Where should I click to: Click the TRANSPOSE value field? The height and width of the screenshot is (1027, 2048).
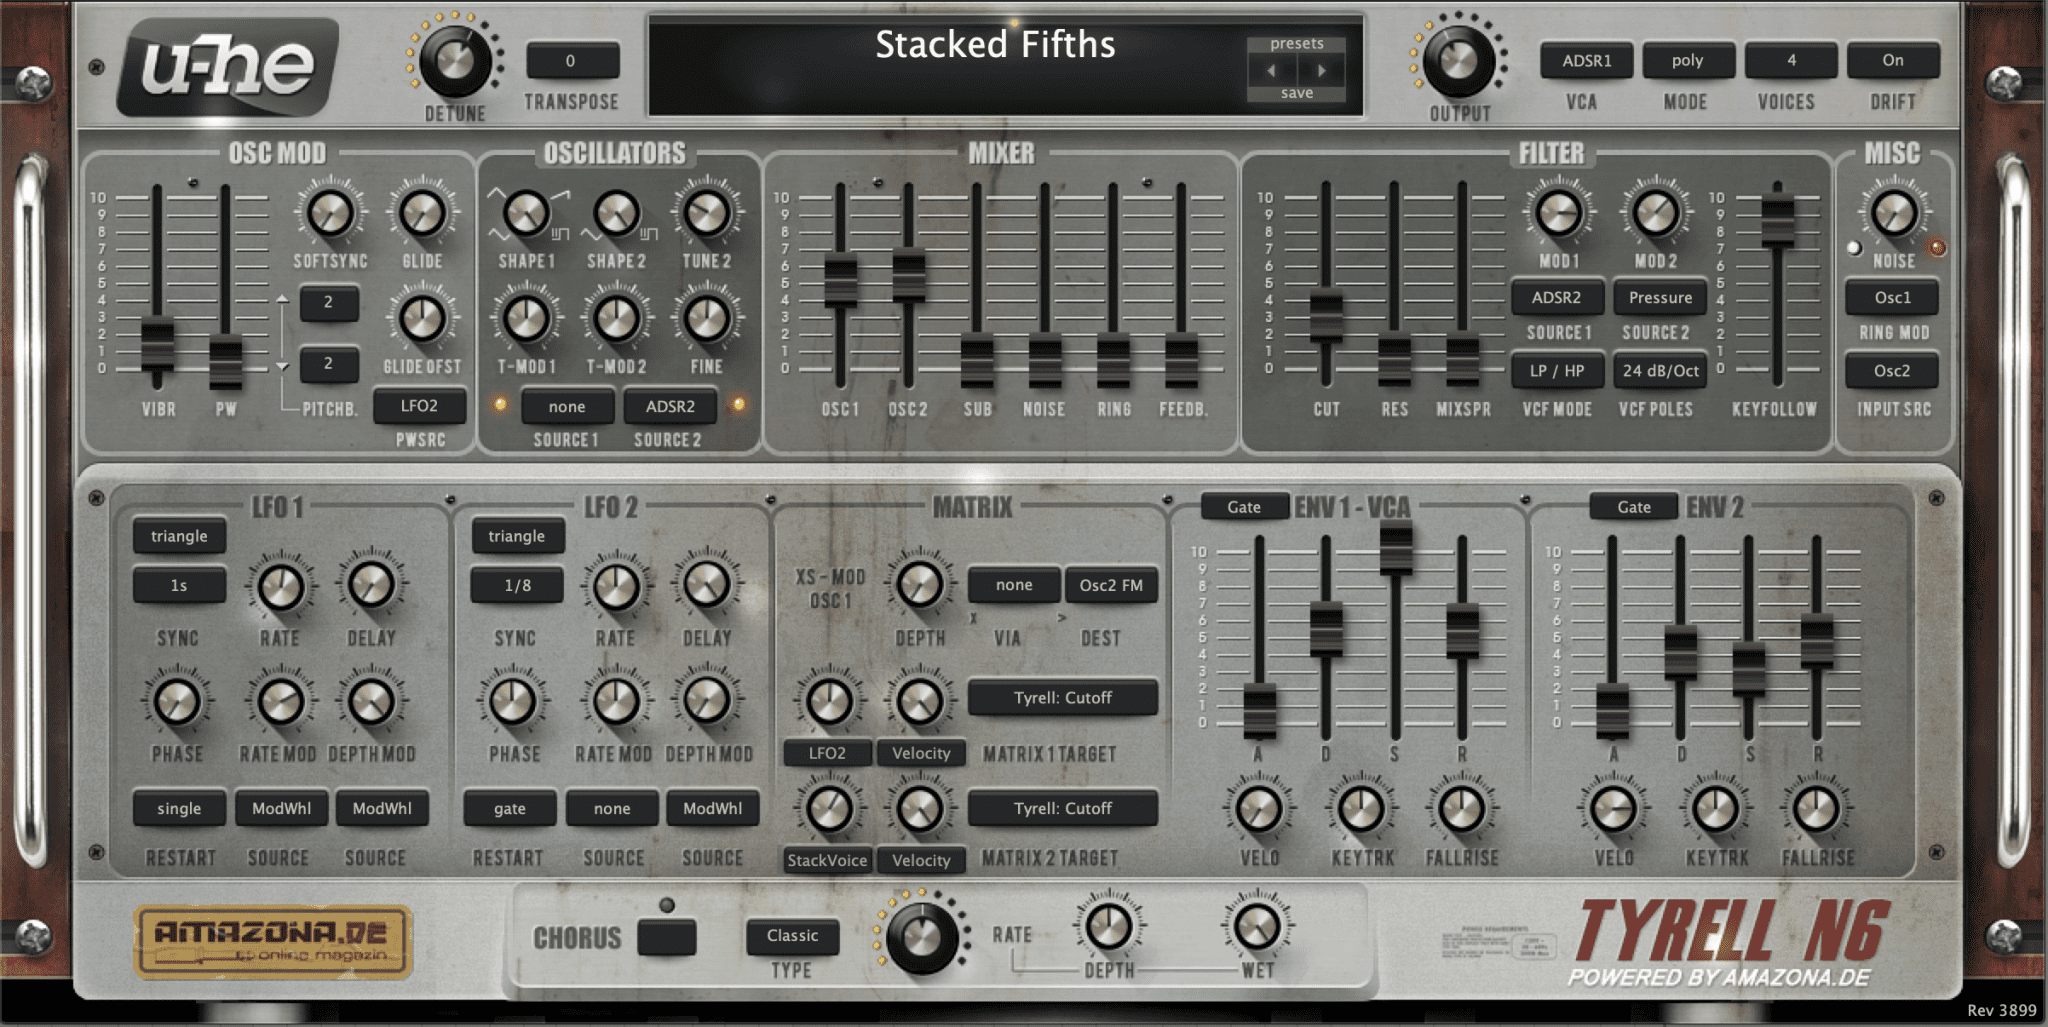[571, 60]
